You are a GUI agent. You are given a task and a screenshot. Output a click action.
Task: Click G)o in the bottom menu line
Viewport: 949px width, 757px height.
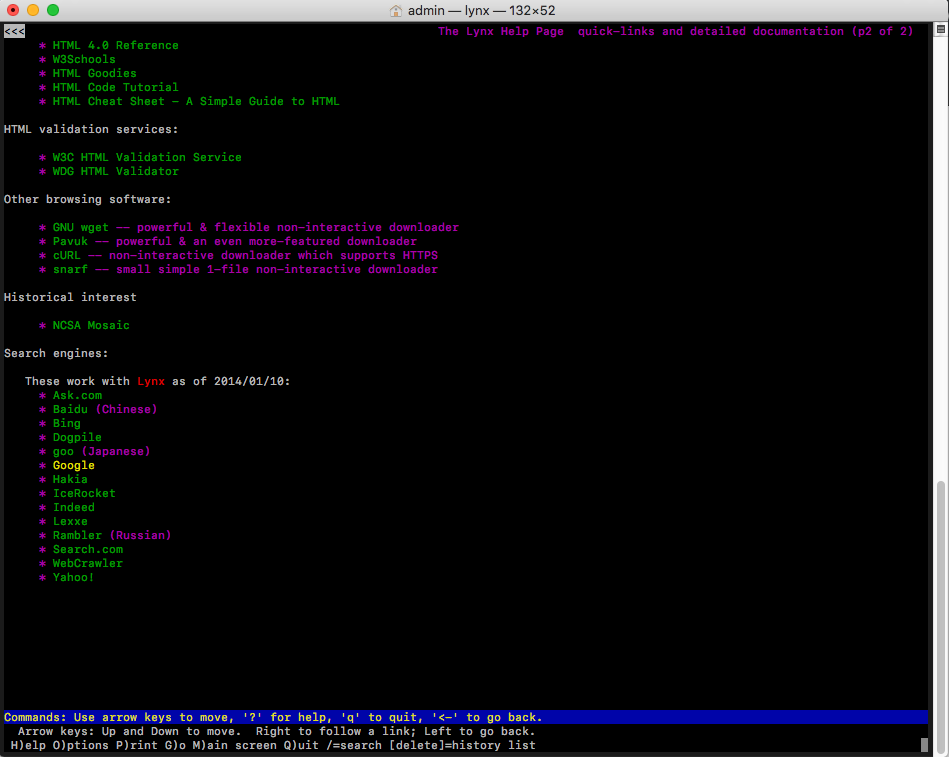point(176,746)
